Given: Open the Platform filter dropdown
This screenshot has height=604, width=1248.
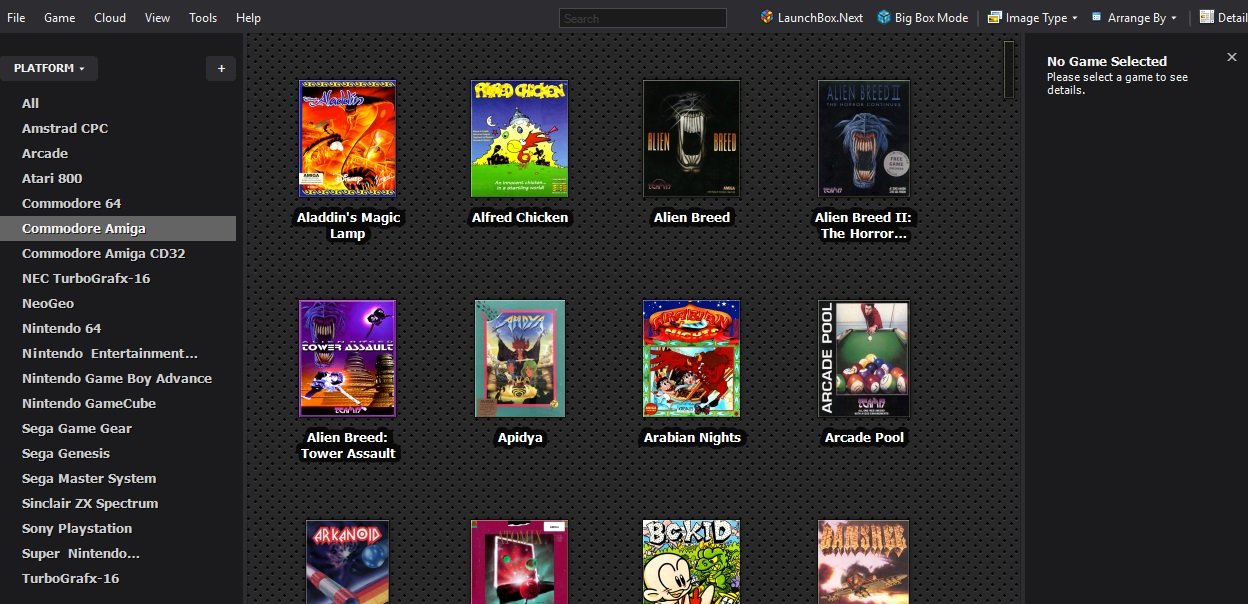Looking at the screenshot, I should click(x=49, y=68).
